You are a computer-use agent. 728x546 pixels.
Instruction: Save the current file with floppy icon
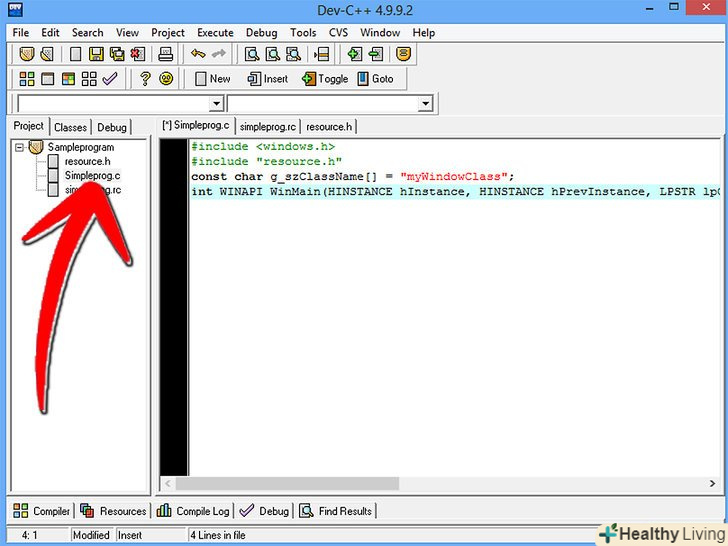click(96, 54)
